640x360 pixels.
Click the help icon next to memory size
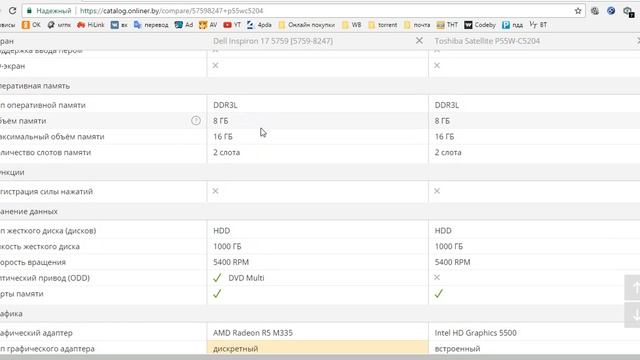click(196, 120)
